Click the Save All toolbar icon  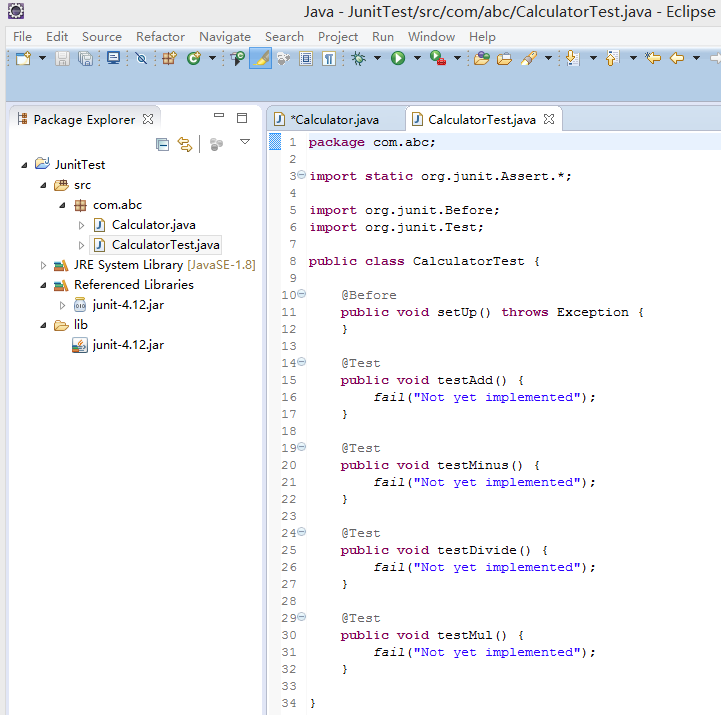click(86, 58)
